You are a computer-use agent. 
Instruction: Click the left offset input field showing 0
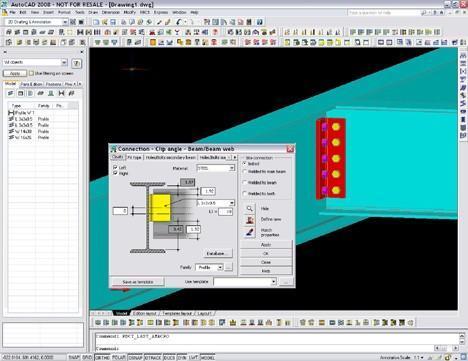120,211
